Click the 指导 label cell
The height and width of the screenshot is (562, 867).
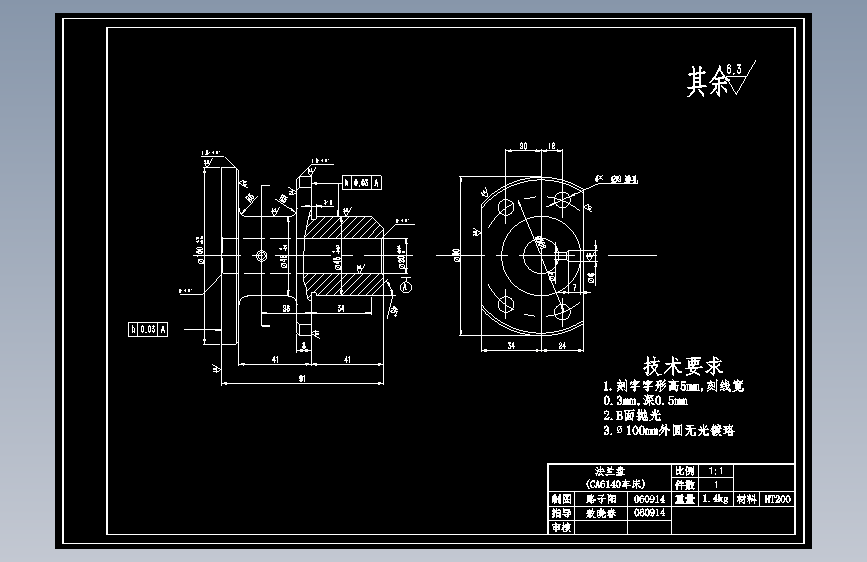[x=561, y=513]
